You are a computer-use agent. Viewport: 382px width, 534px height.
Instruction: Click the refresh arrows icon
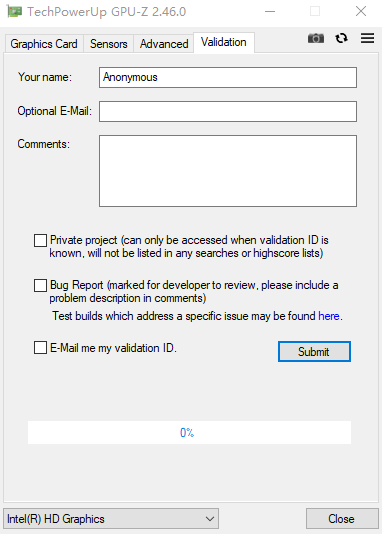[x=341, y=38]
